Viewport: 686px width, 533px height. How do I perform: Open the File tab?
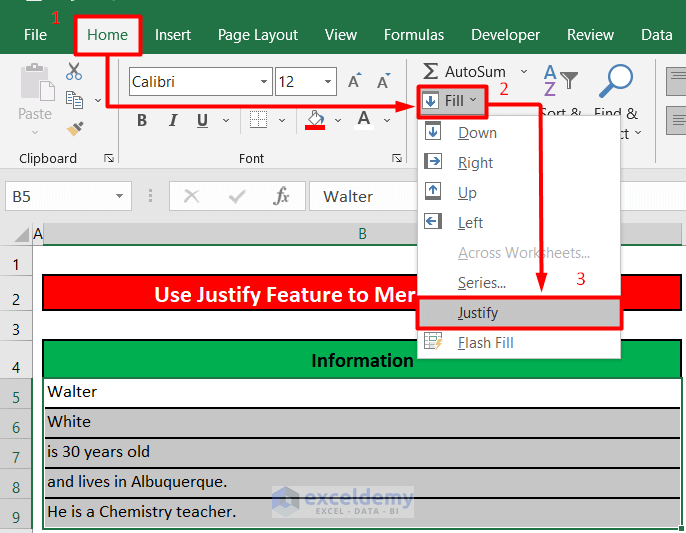point(35,35)
